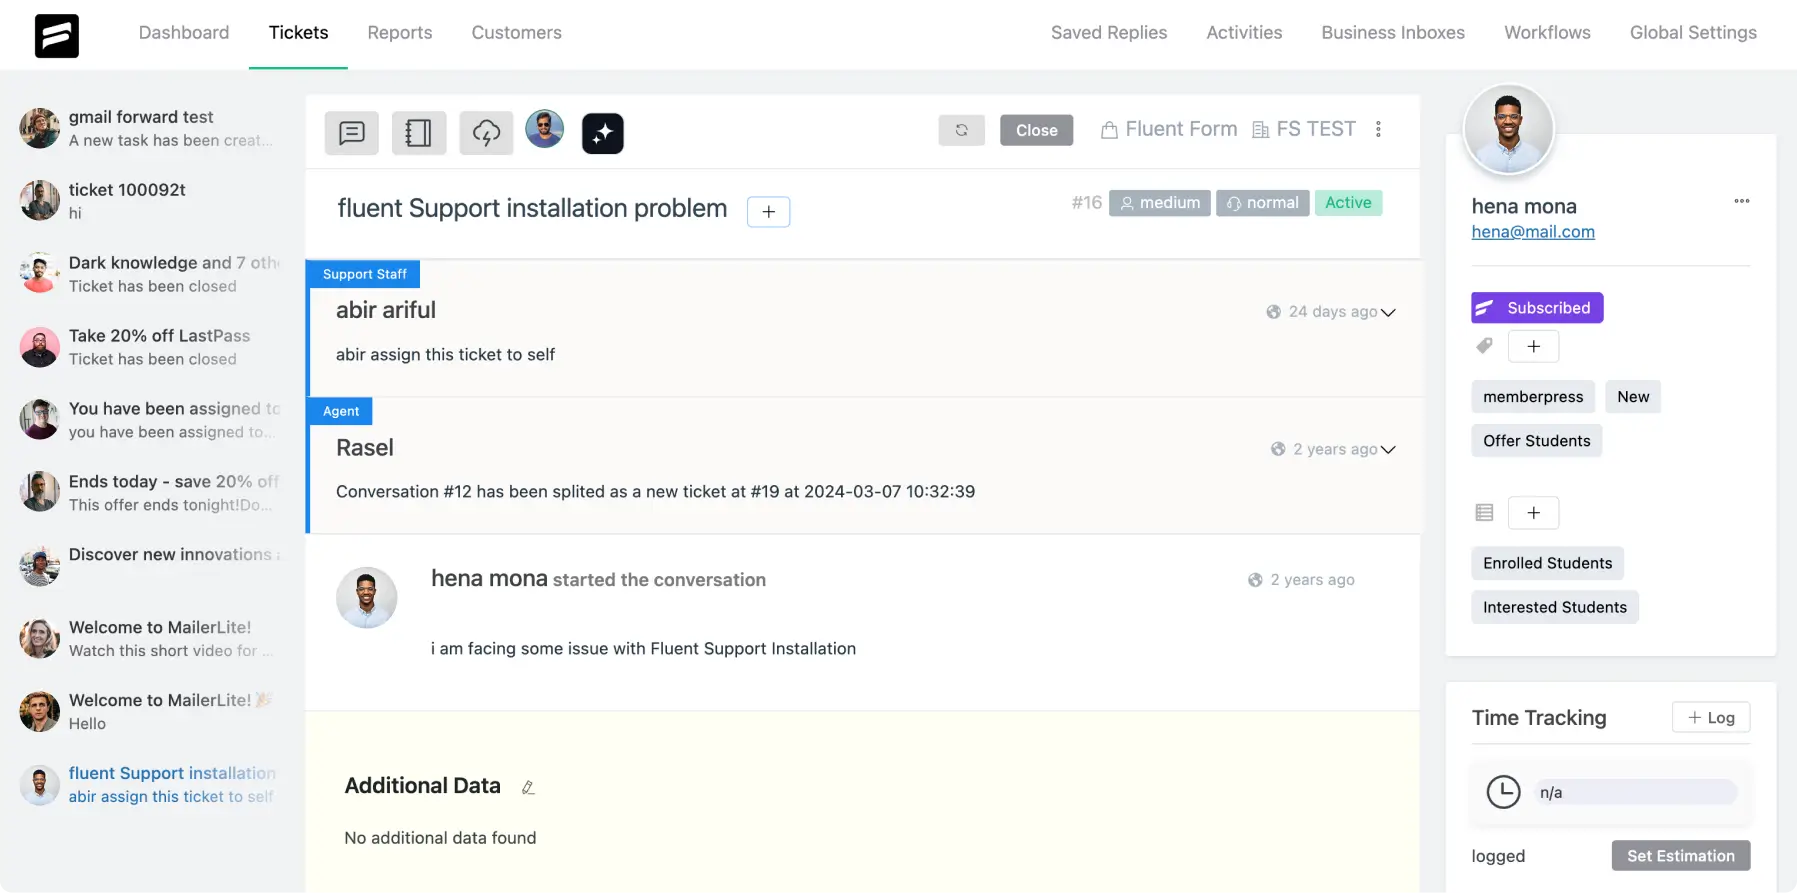Open 'Dark knowledge and 7 others' ticket
The width and height of the screenshot is (1797, 893).
click(x=150, y=274)
